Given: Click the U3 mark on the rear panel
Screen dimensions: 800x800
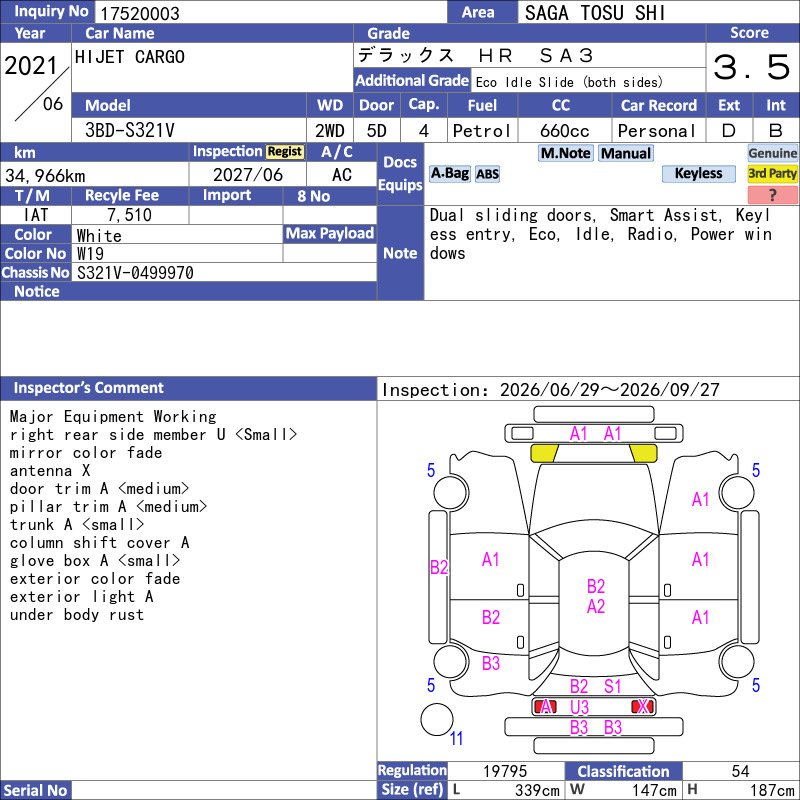Looking at the screenshot, I should [x=580, y=707].
